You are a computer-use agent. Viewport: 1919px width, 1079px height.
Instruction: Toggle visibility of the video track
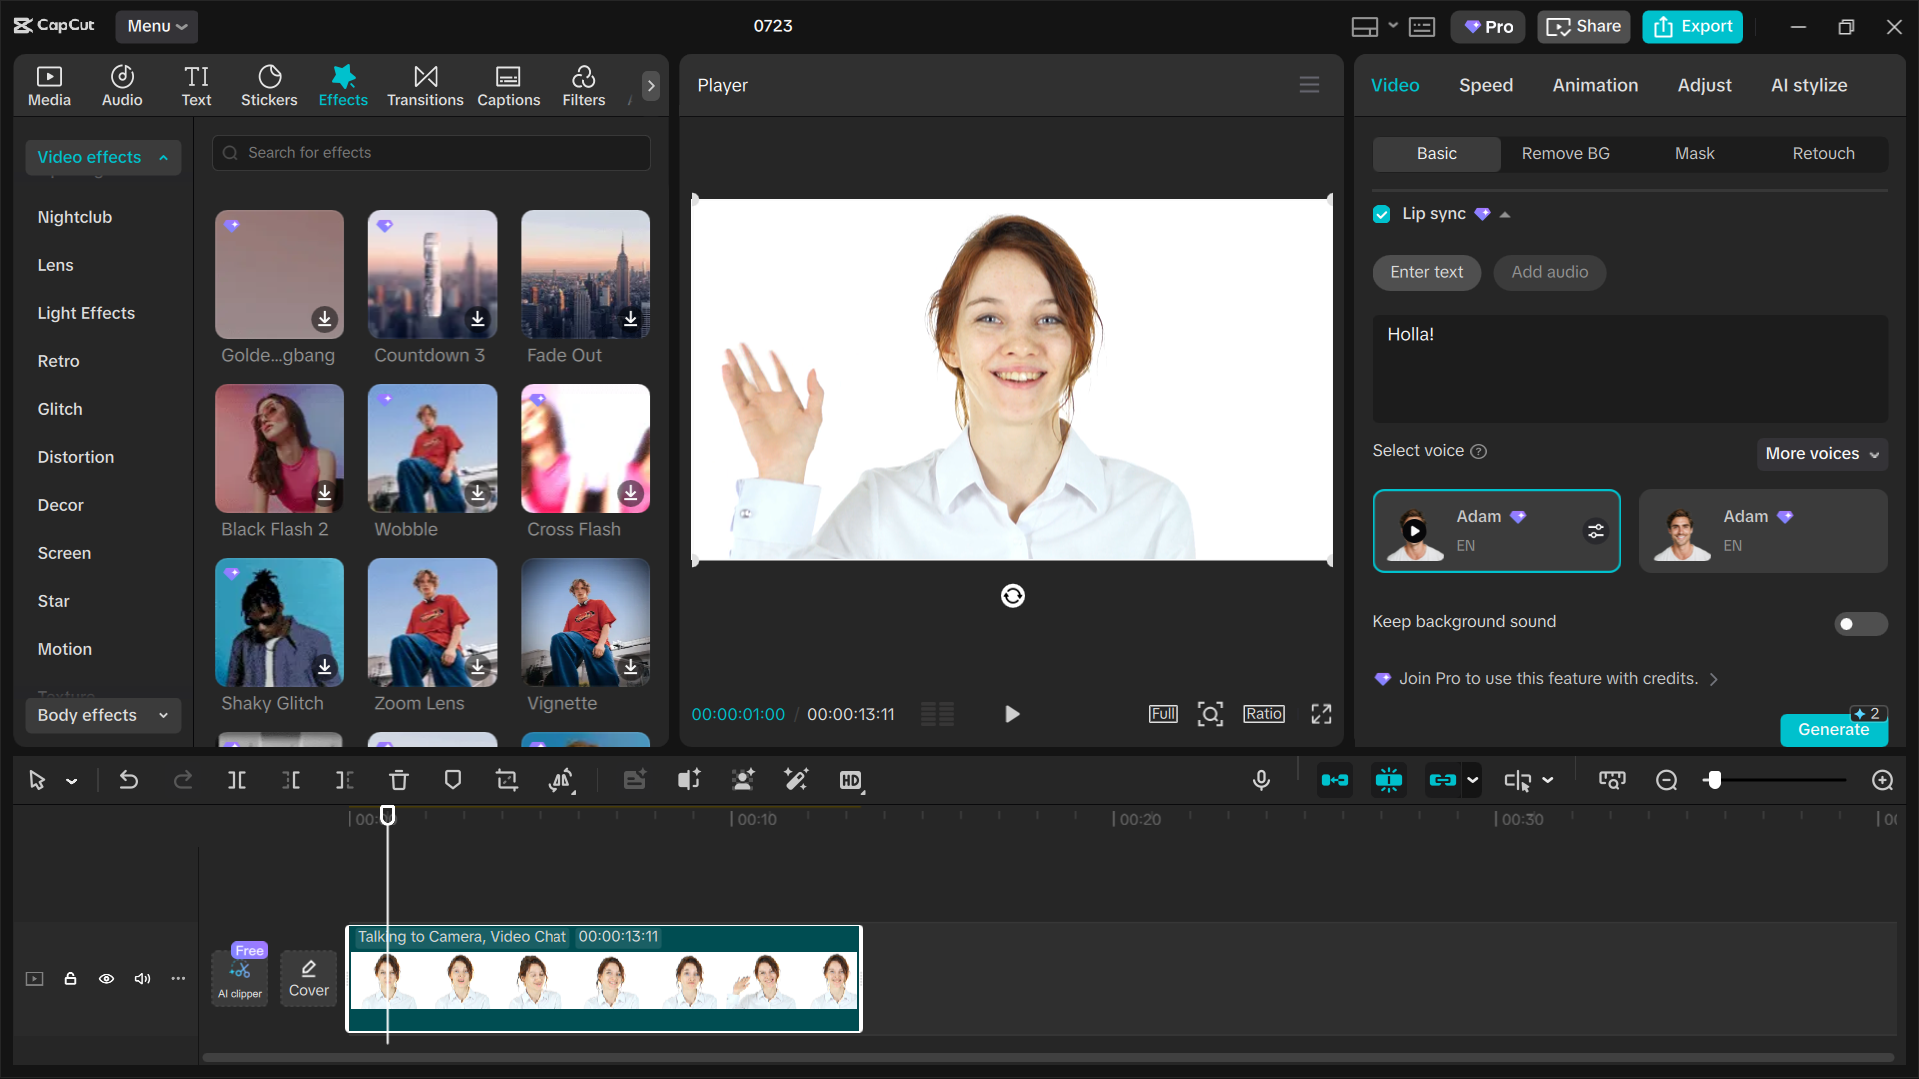tap(106, 979)
